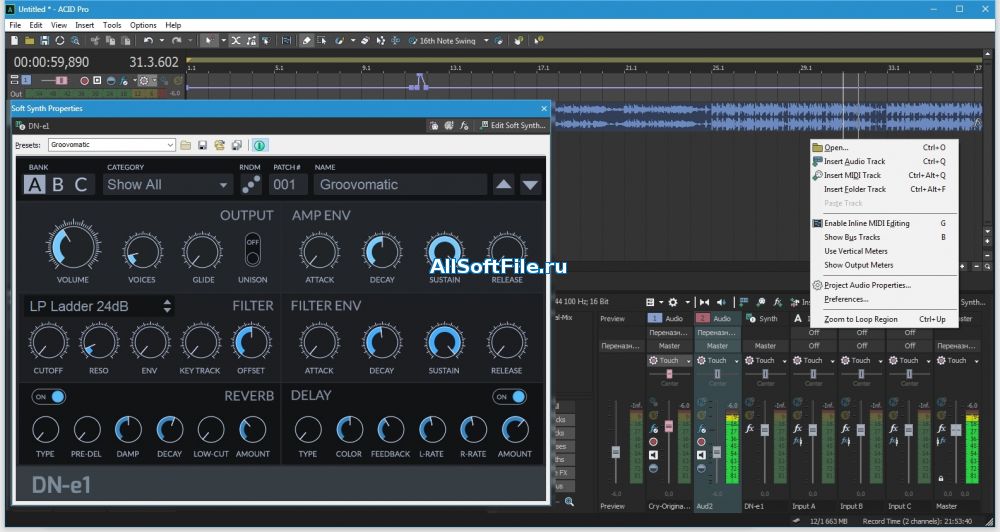
Task: Choose Insert MIDI Track from context menu
Action: (883, 175)
